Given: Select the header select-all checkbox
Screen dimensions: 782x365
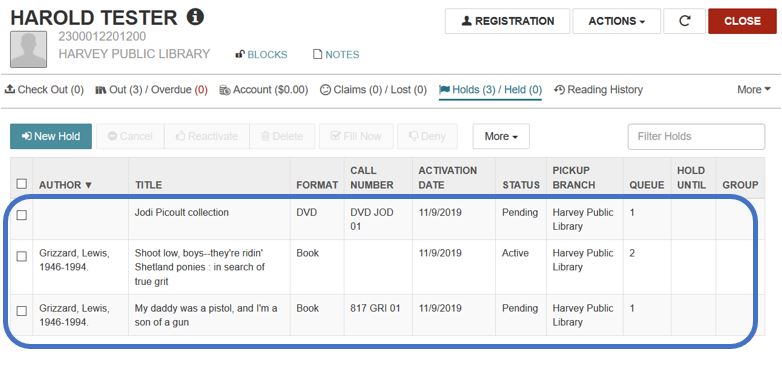Looking at the screenshot, I should click(x=21, y=184).
